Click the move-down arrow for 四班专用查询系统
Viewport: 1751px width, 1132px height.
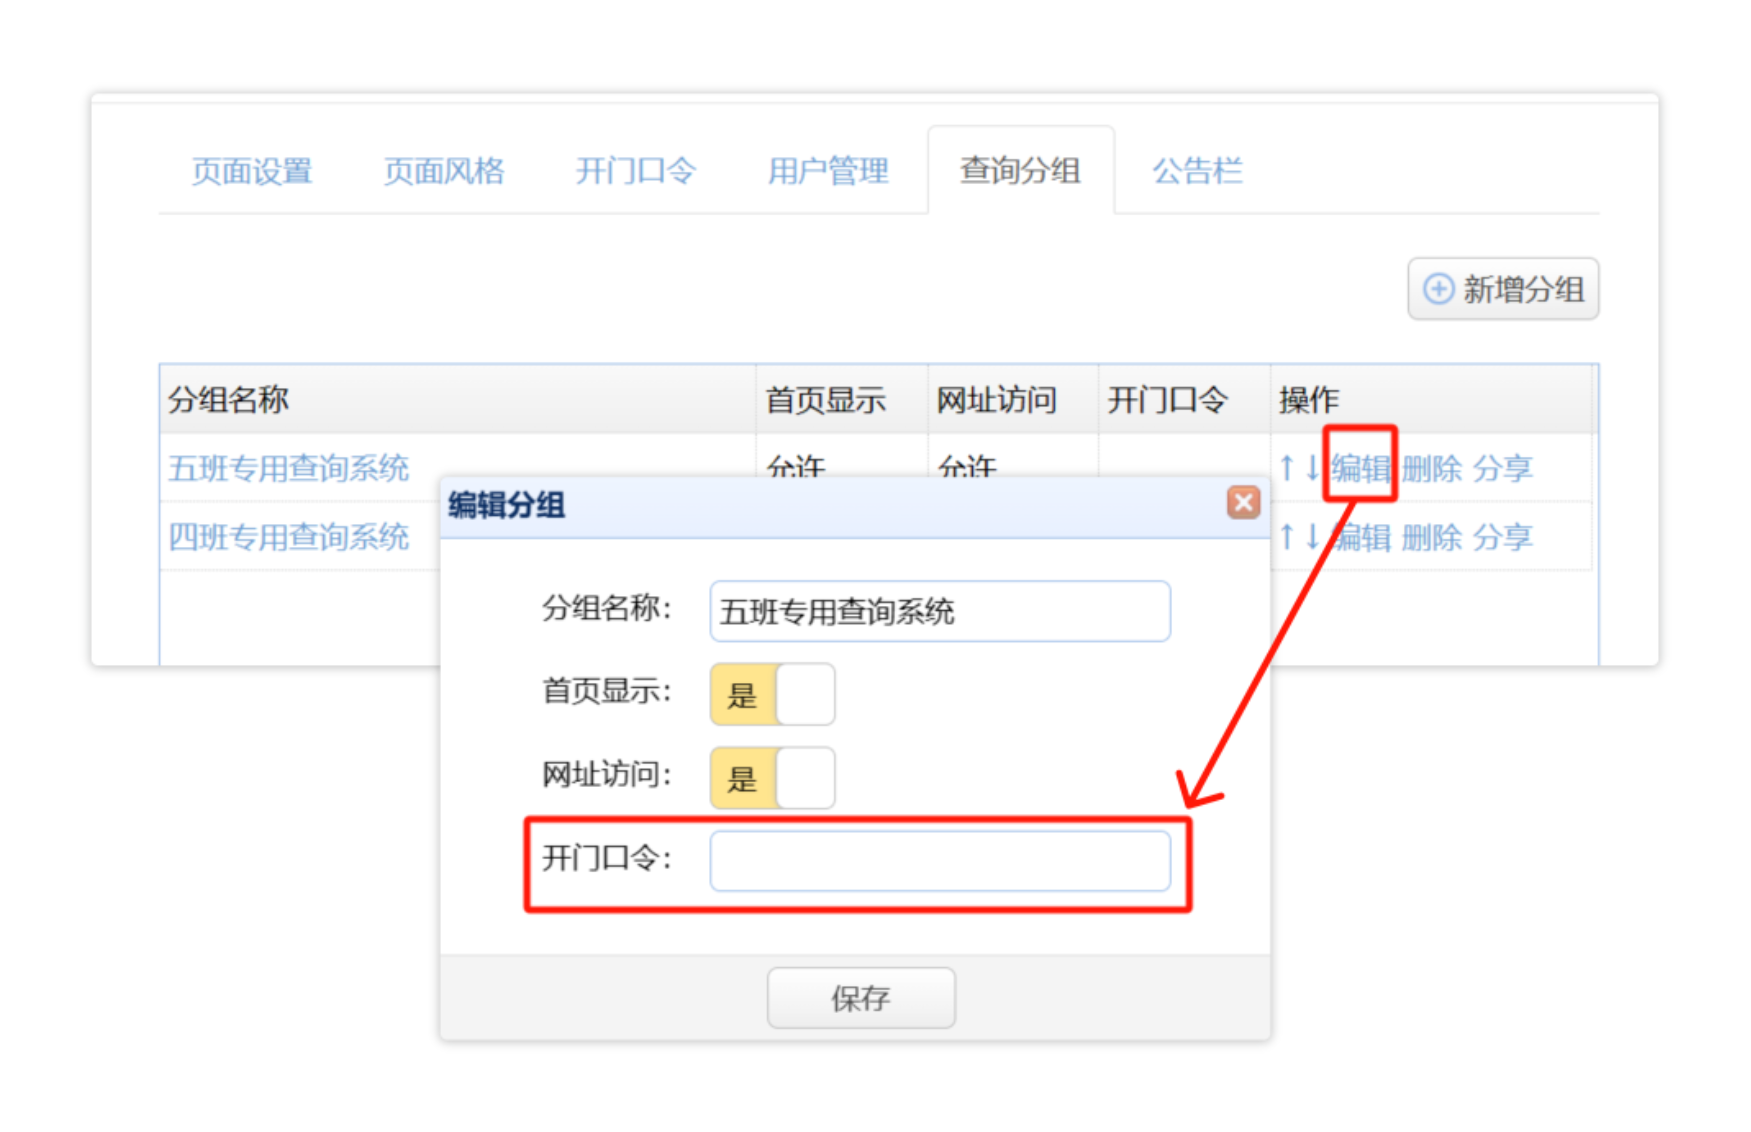[x=1312, y=537]
